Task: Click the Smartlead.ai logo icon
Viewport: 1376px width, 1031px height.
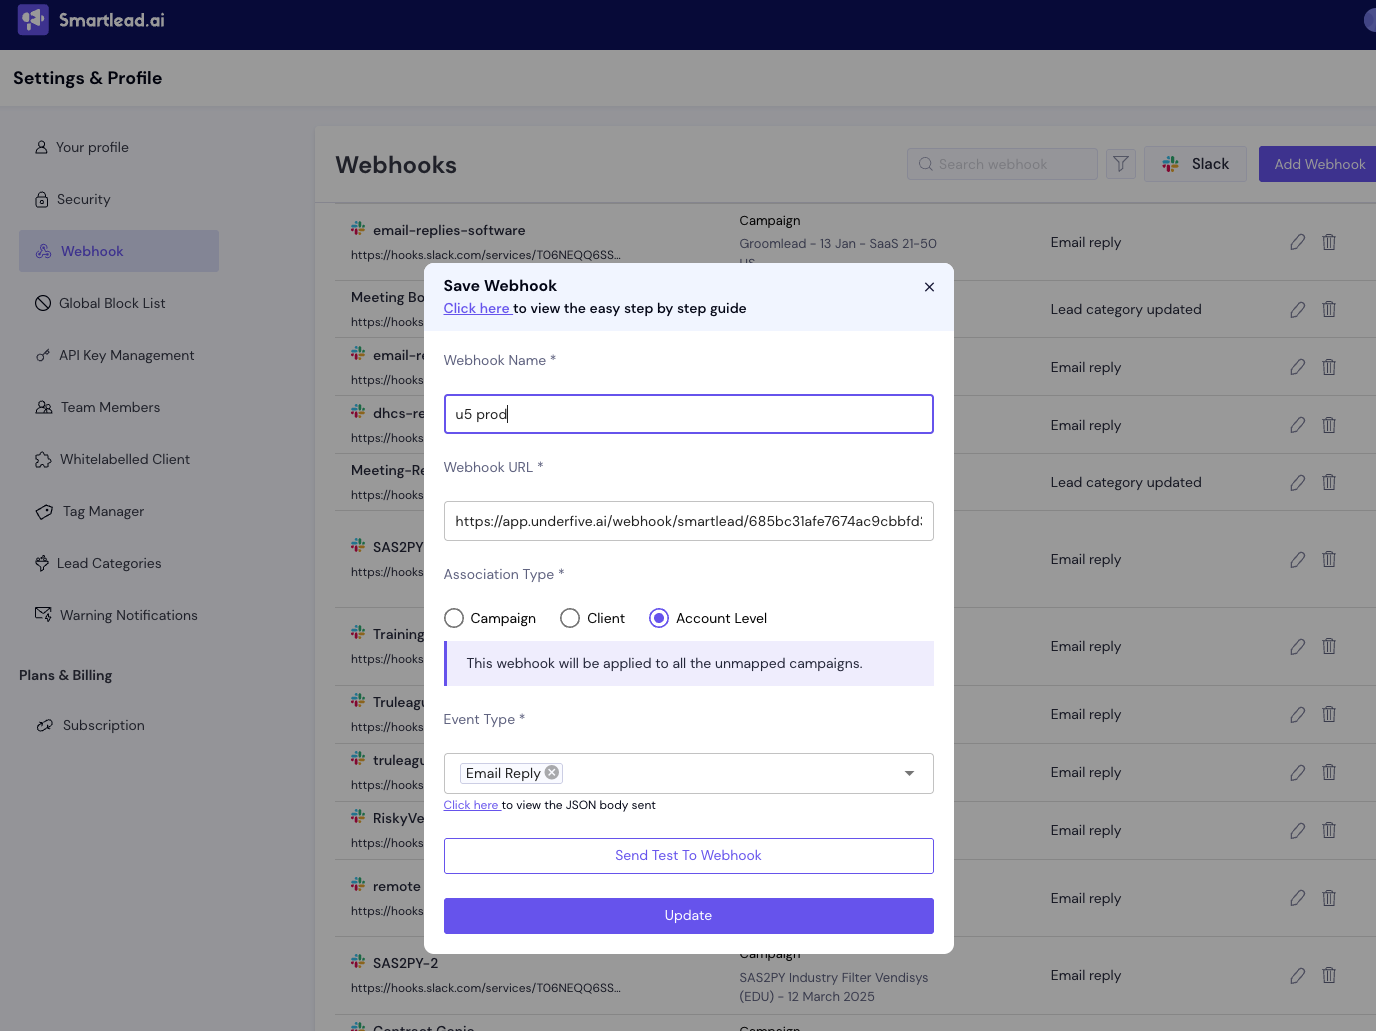Action: (x=33, y=19)
